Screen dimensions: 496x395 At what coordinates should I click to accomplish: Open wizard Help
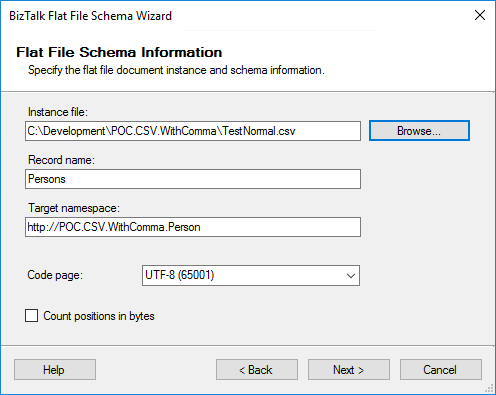coord(55,369)
